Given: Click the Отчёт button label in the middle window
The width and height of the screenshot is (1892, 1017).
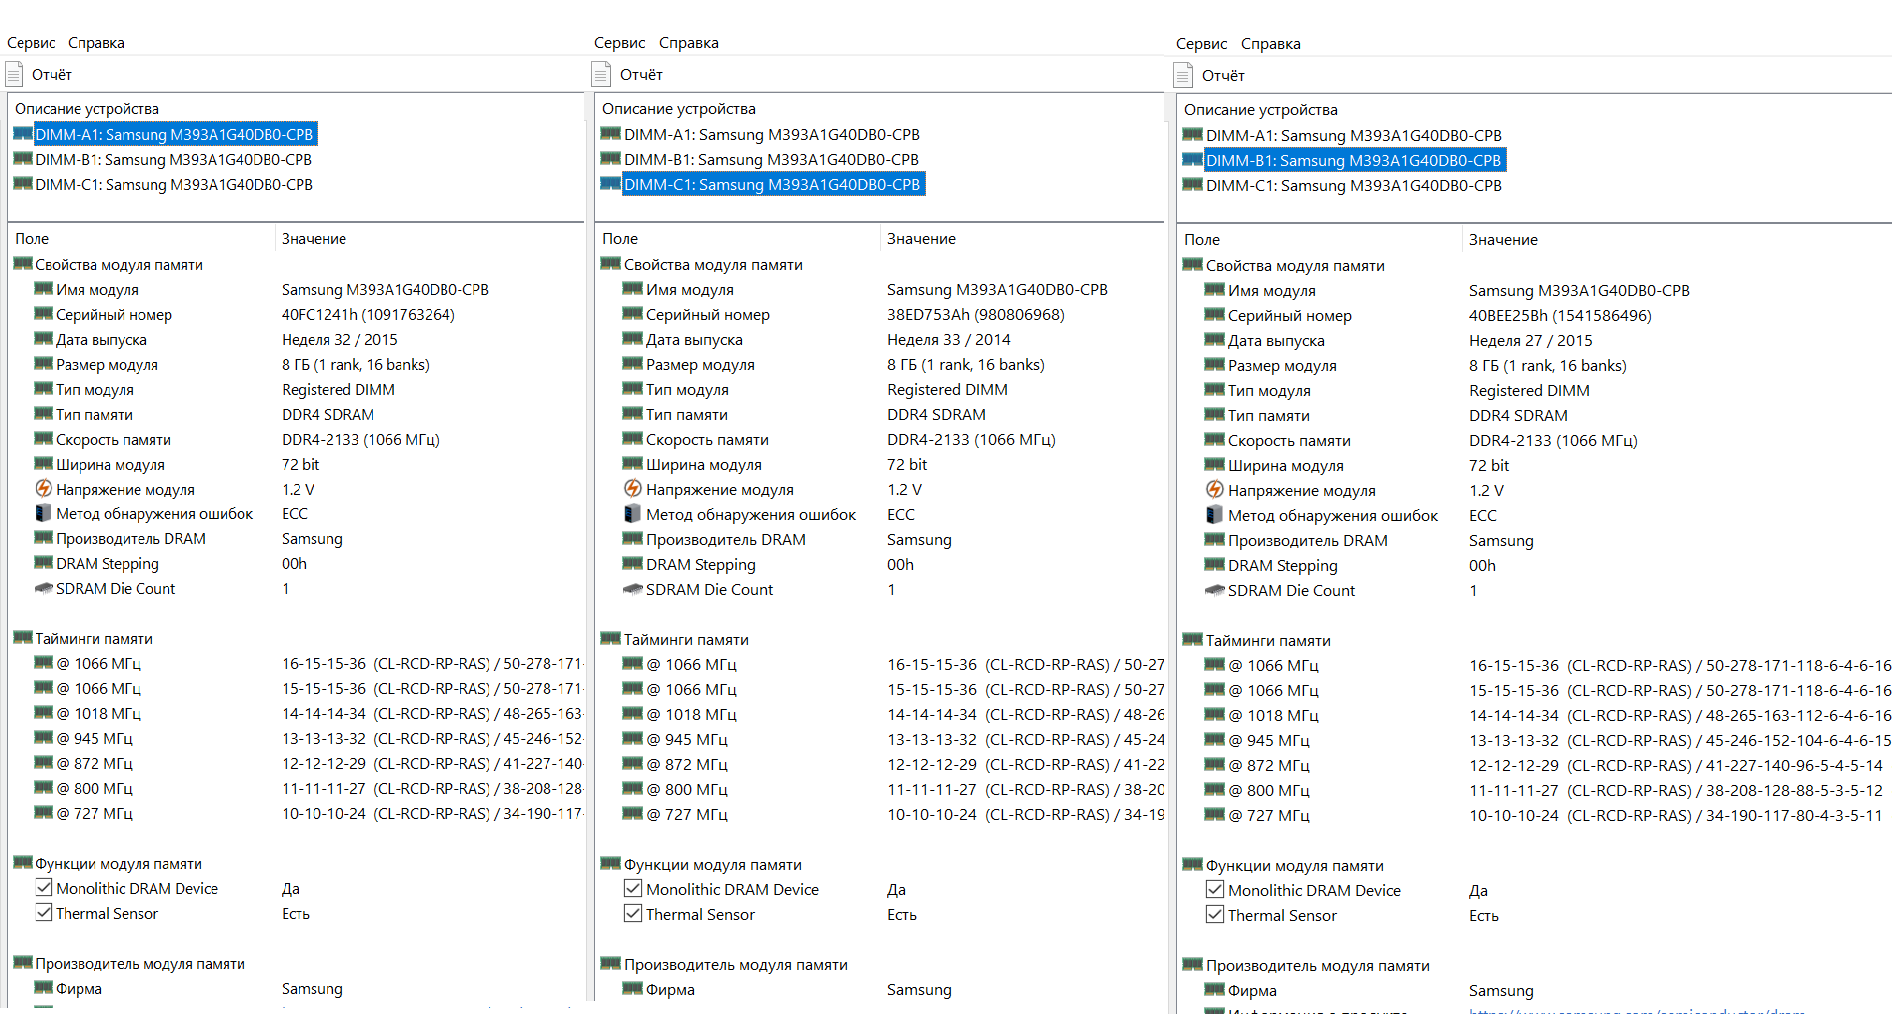Looking at the screenshot, I should click(641, 75).
